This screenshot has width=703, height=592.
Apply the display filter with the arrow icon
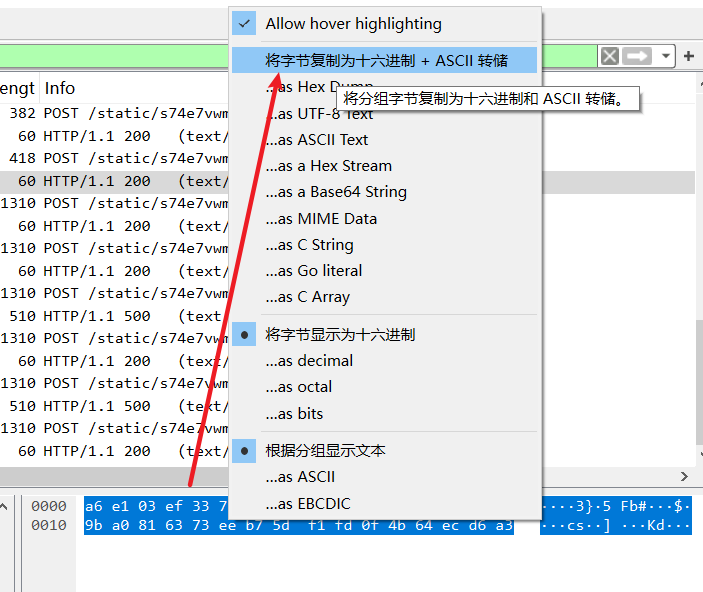[638, 57]
